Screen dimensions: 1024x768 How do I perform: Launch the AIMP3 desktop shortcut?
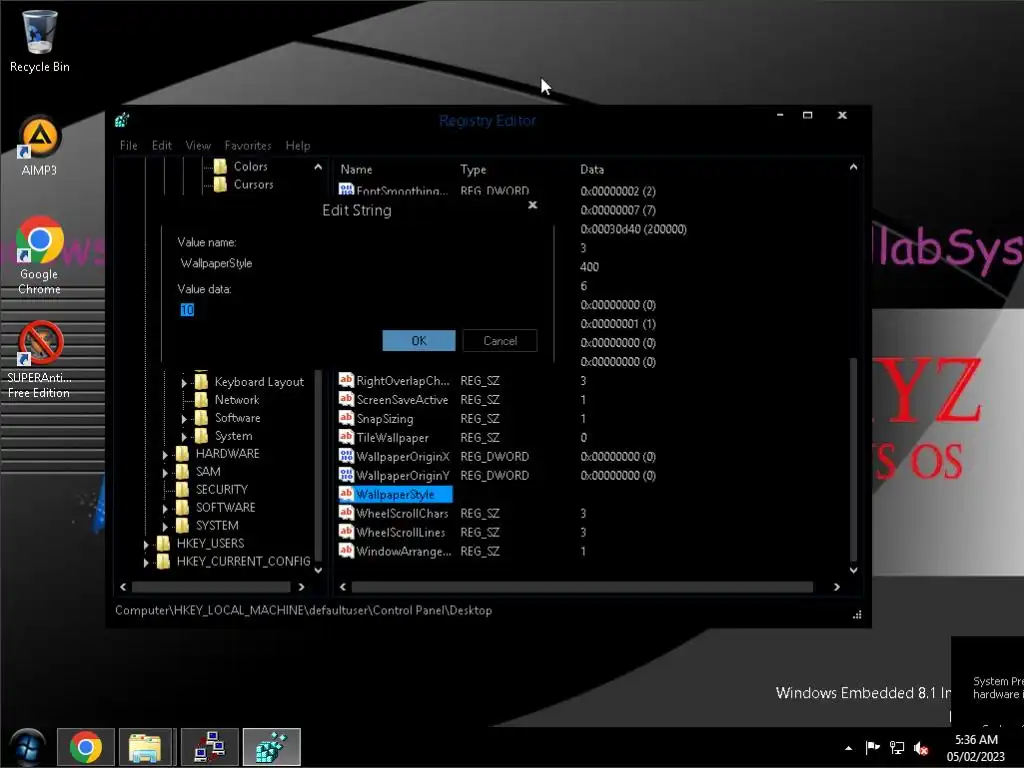point(39,146)
